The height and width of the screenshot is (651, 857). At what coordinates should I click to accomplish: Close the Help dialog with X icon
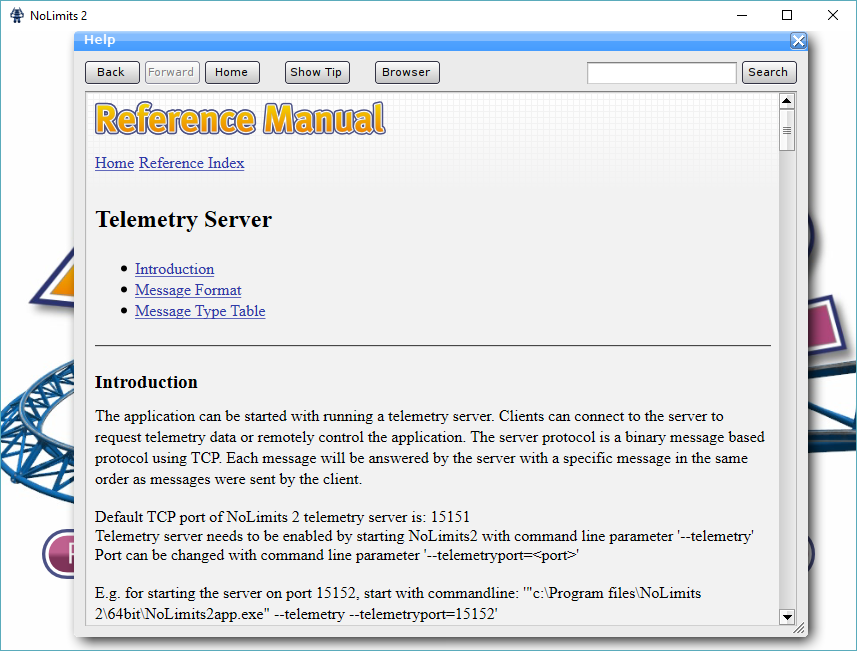click(798, 40)
